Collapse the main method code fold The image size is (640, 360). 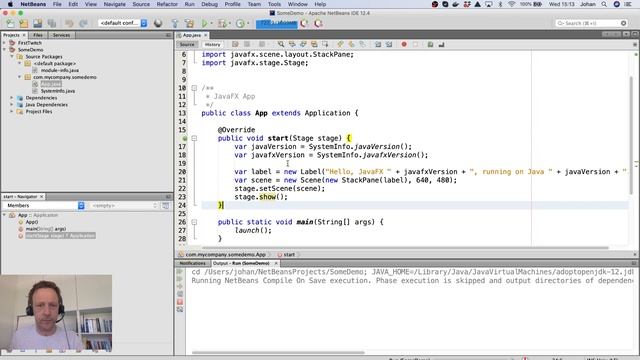(194, 222)
